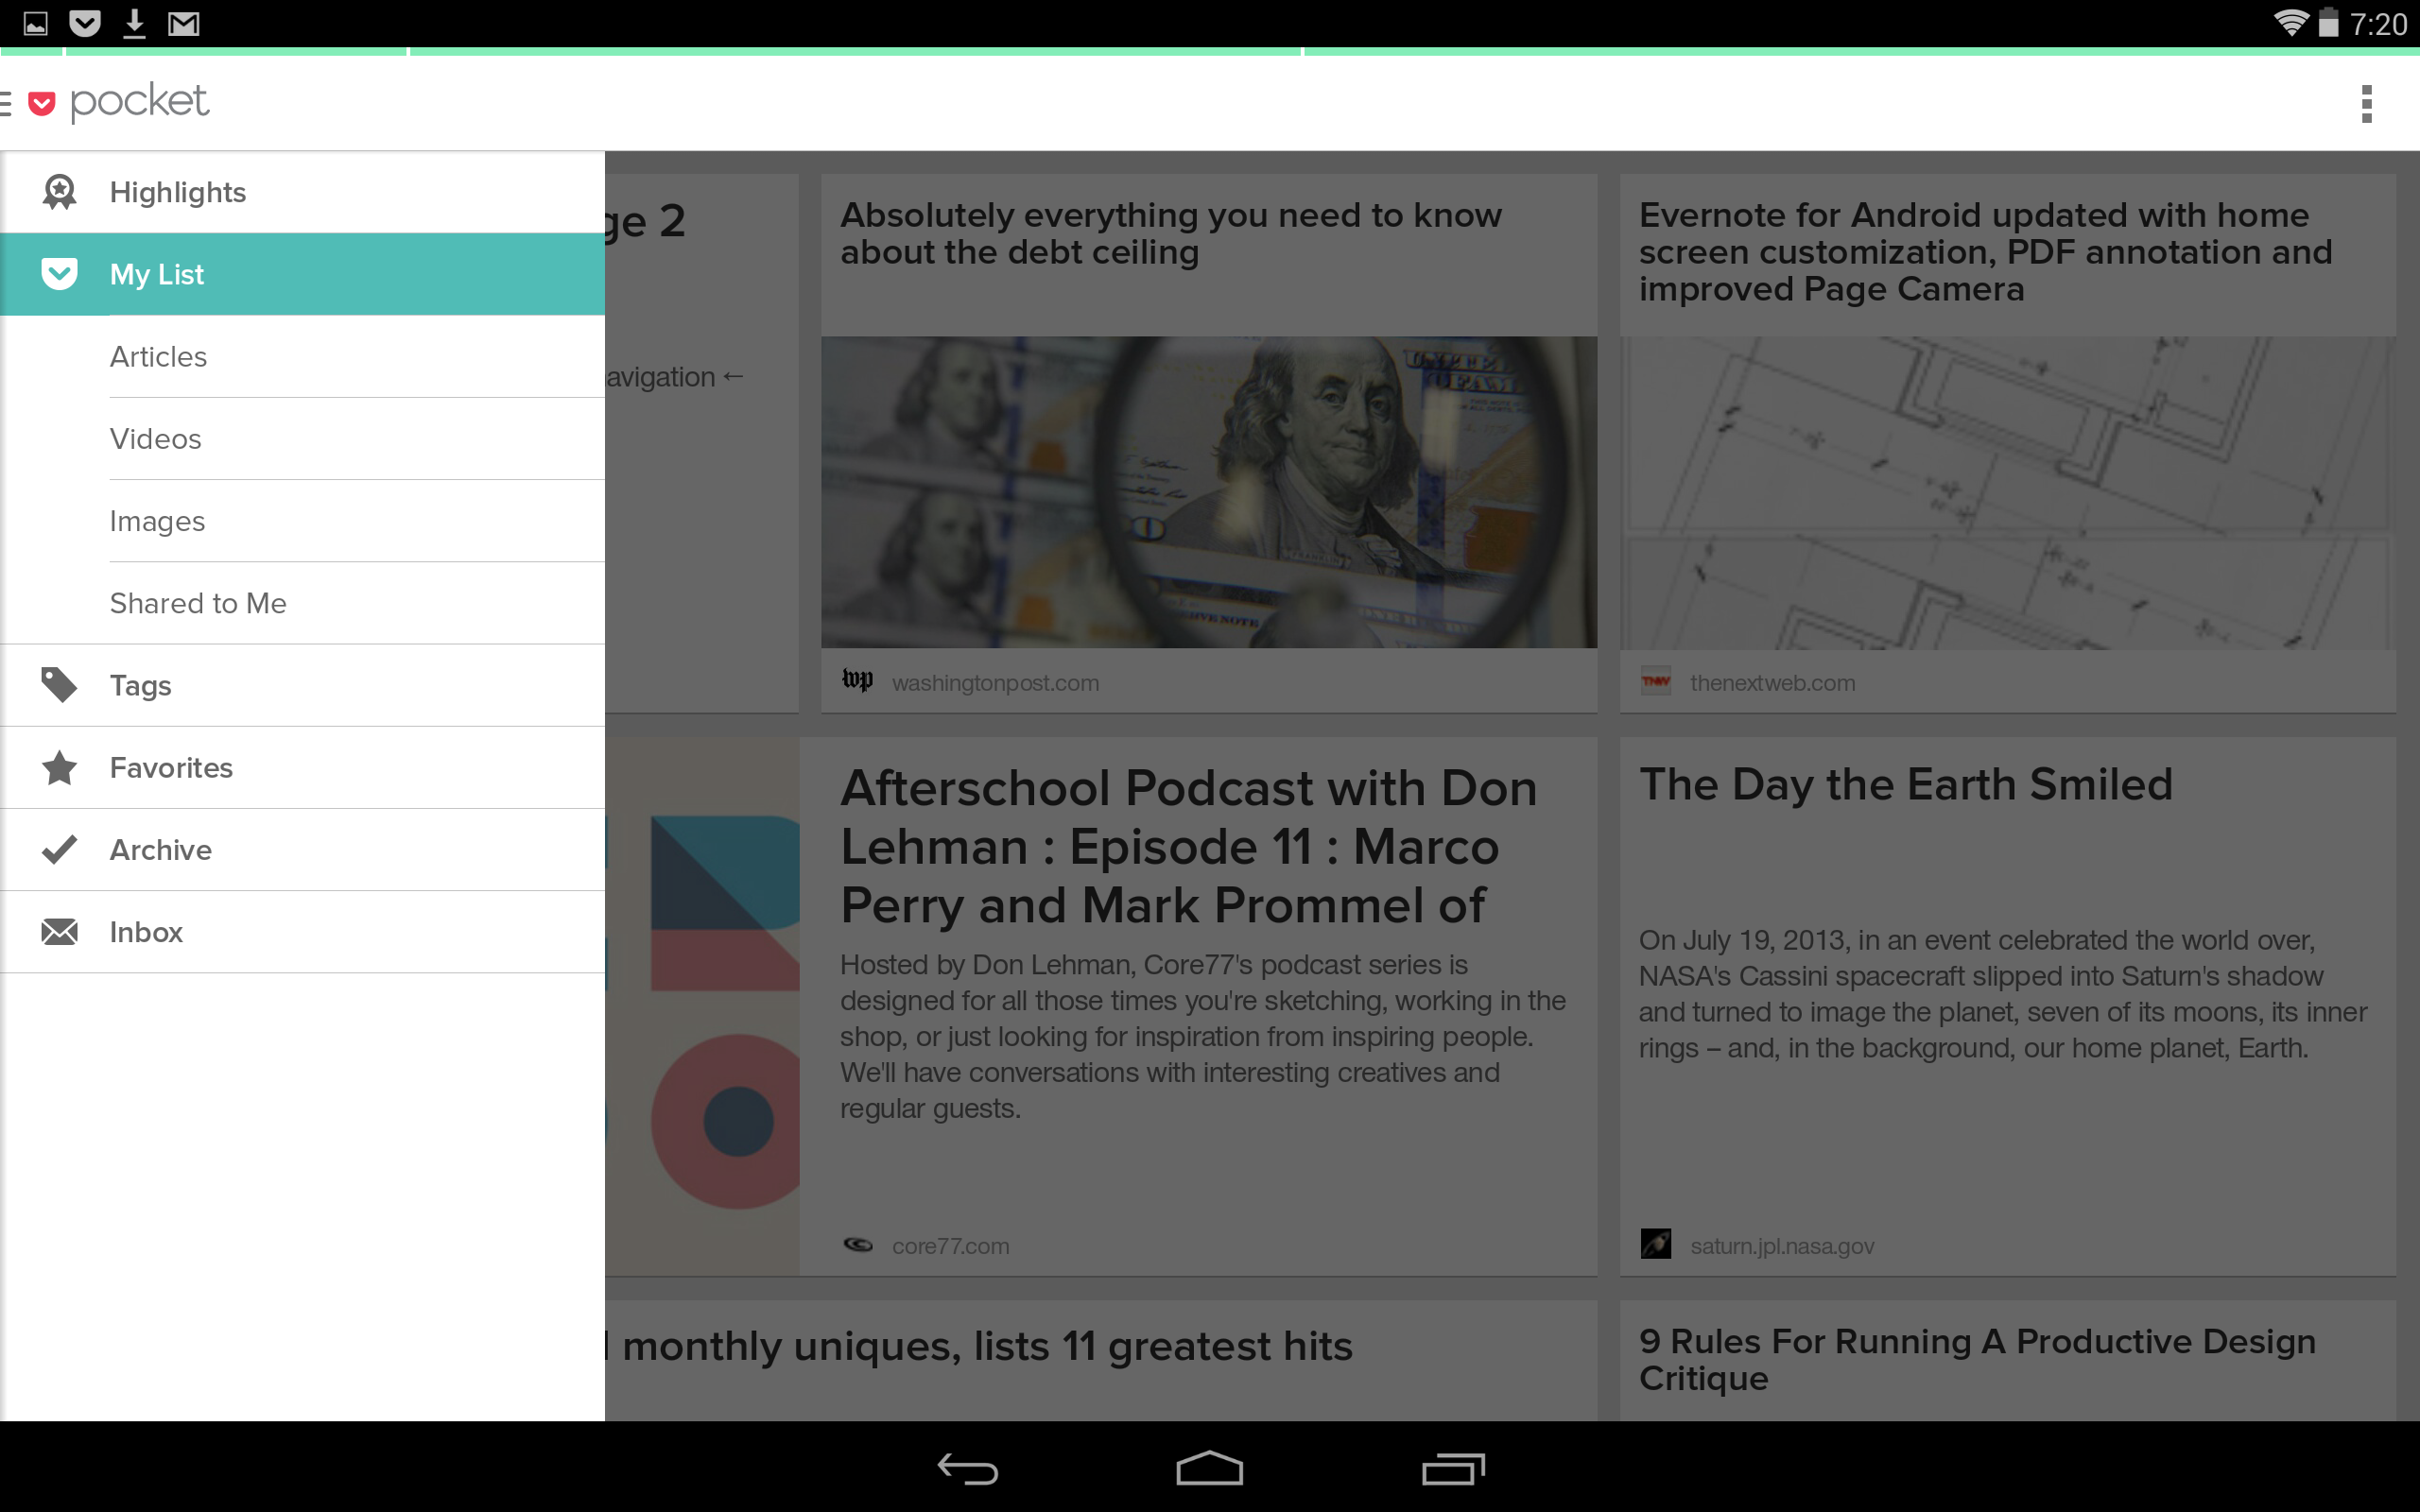
Task: Tap download notification icon in status bar
Action: click(134, 23)
